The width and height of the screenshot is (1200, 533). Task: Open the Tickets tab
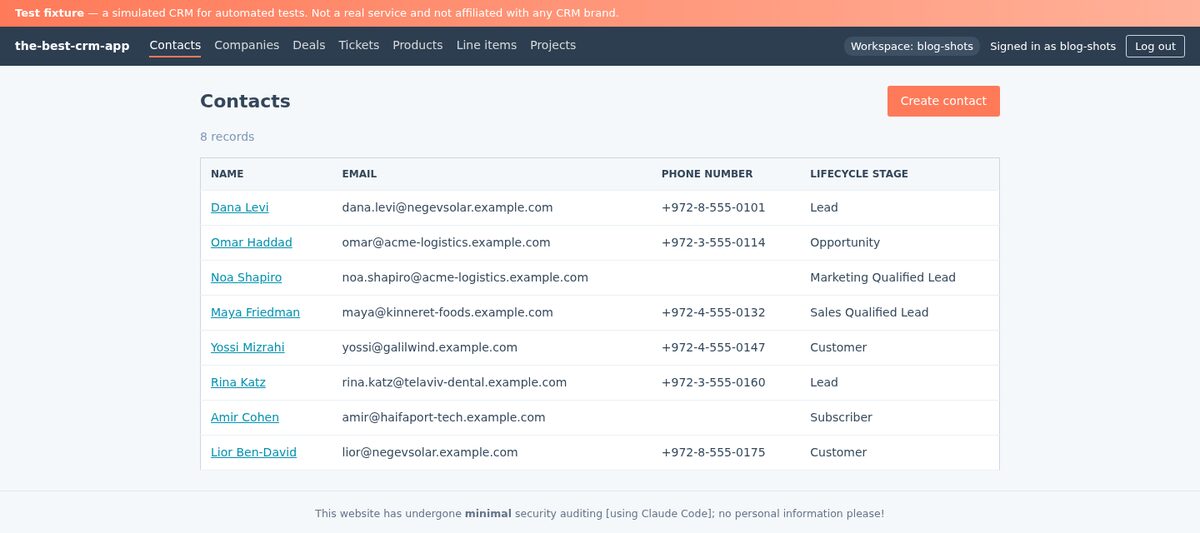click(359, 45)
